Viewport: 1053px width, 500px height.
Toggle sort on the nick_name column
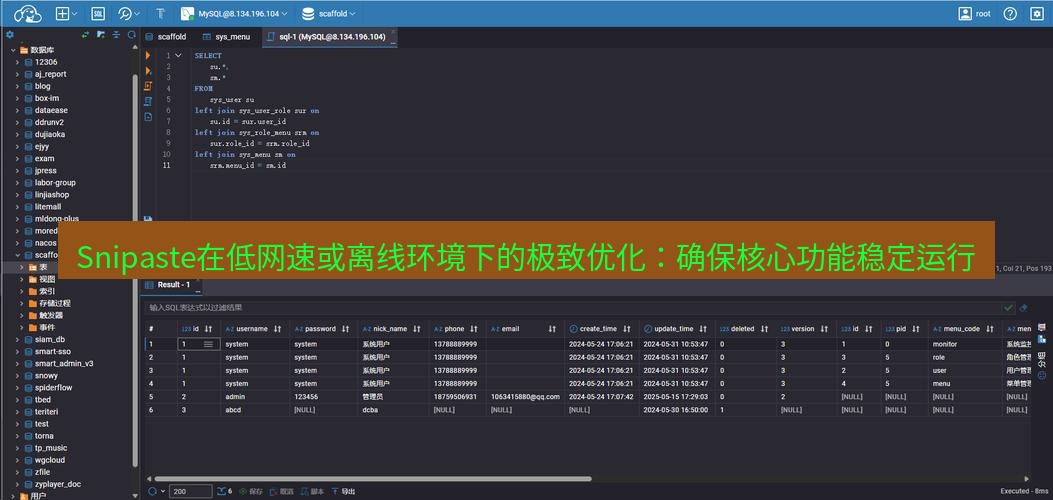tap(416, 329)
